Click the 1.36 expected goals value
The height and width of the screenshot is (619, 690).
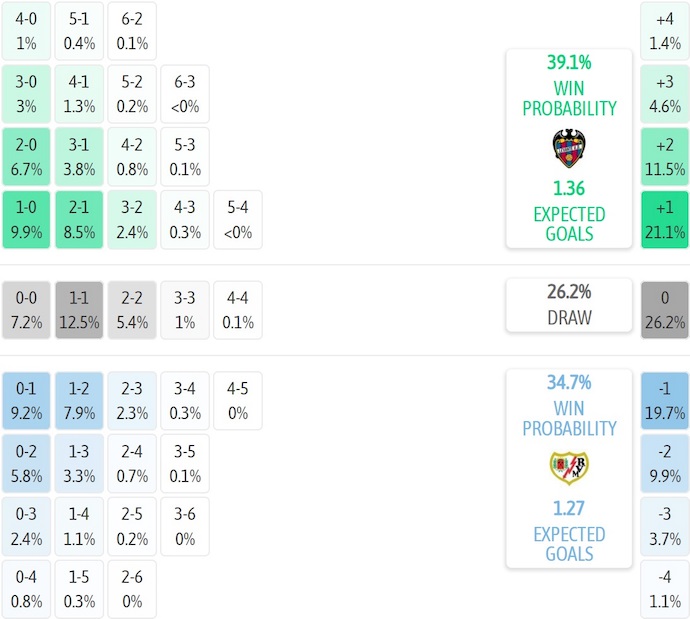[568, 188]
